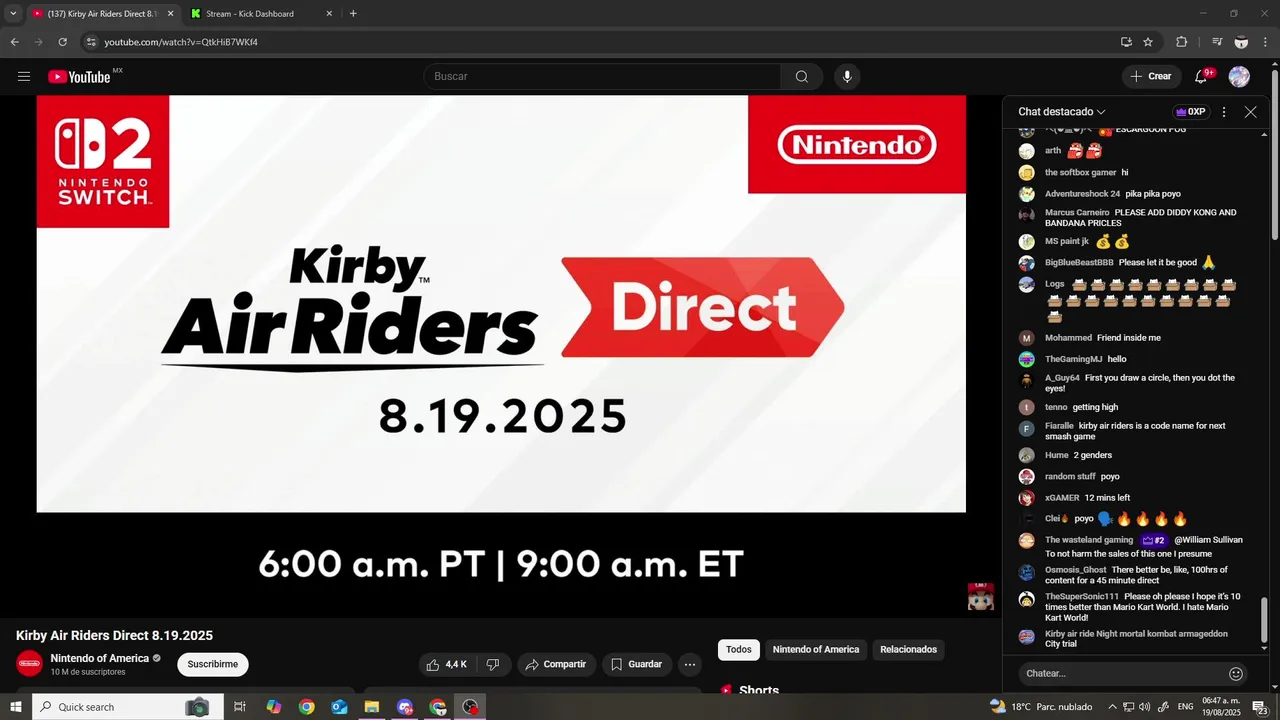The height and width of the screenshot is (720, 1280).
Task: Dislike the video with thumbs down
Action: 493,664
